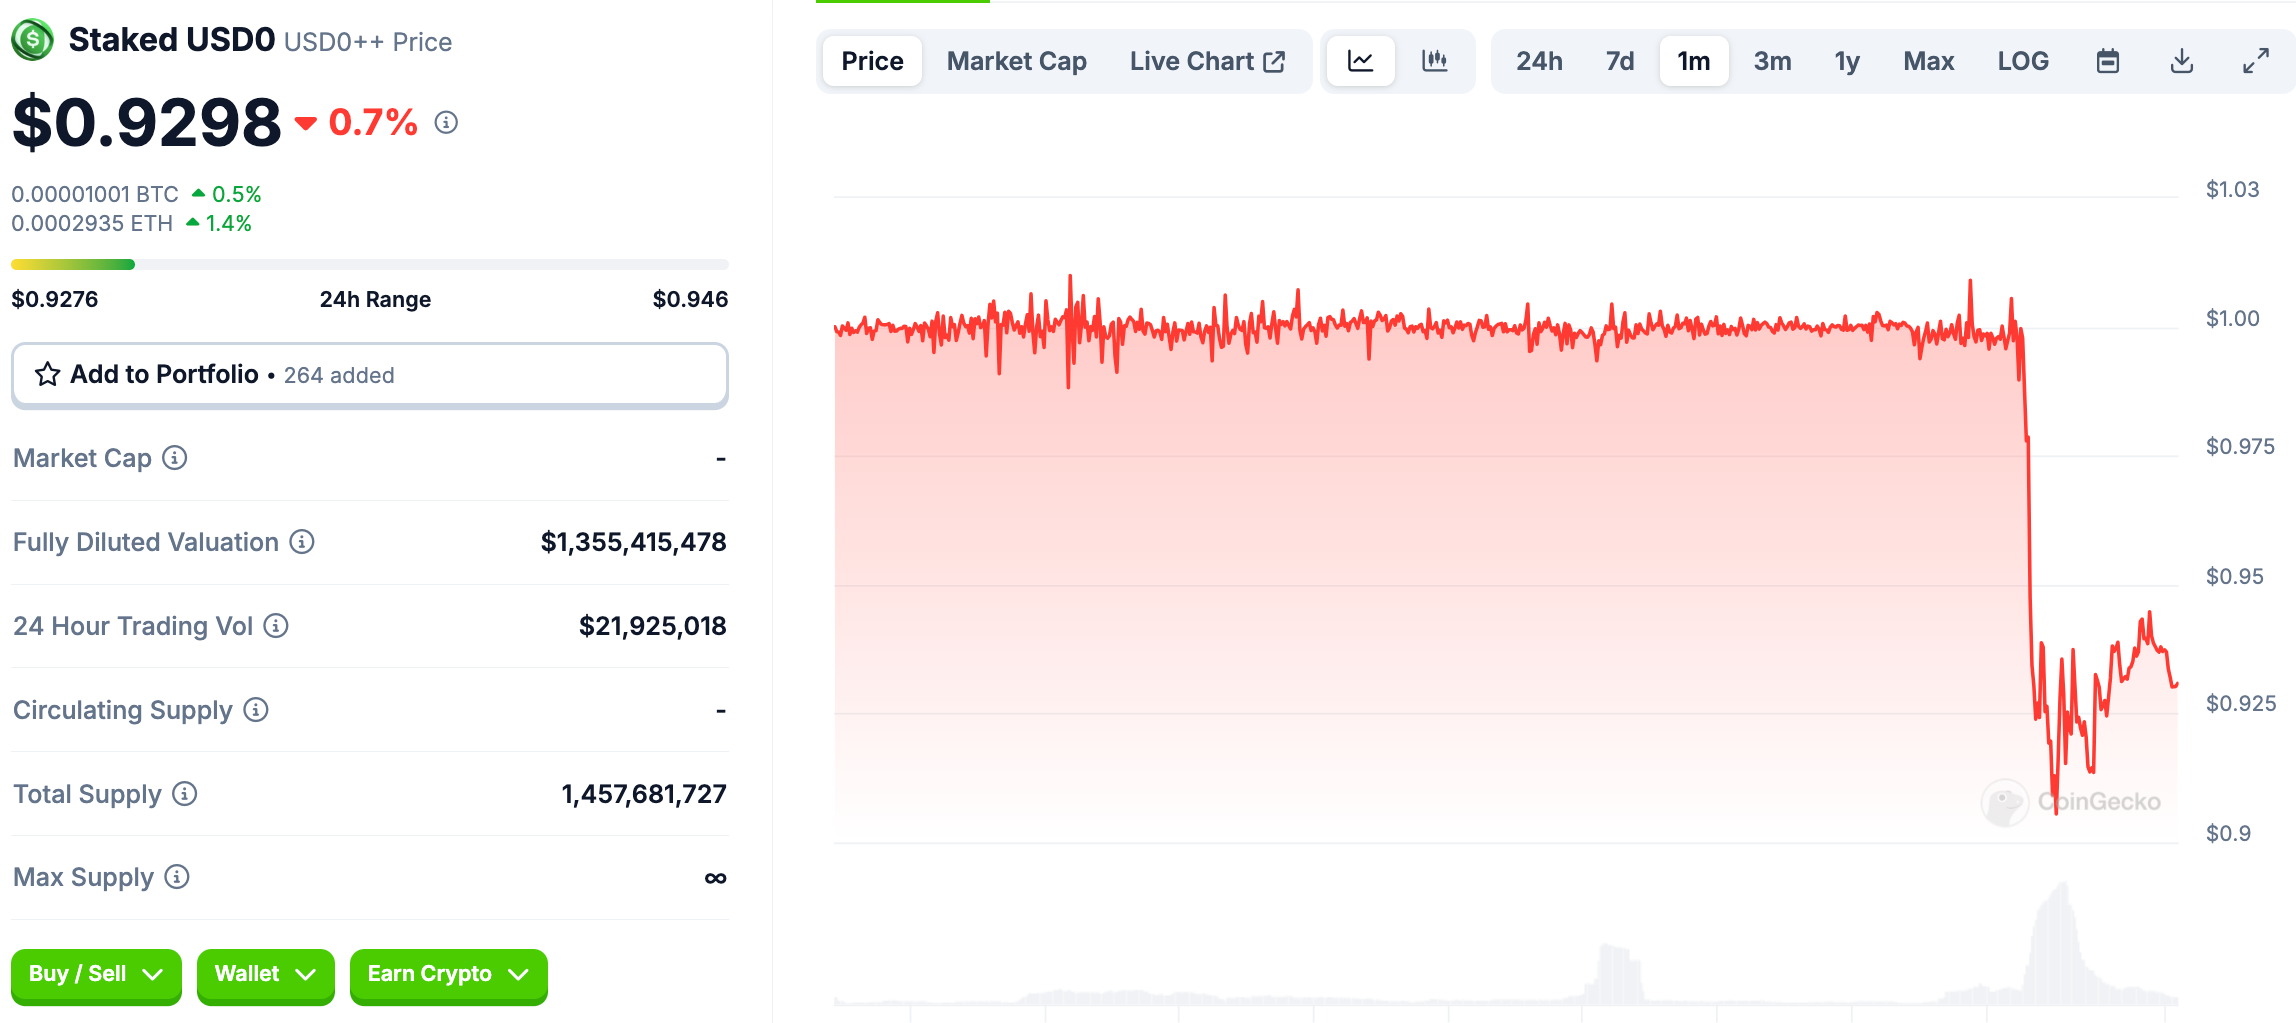Show Max Supply info icon

[x=177, y=877]
